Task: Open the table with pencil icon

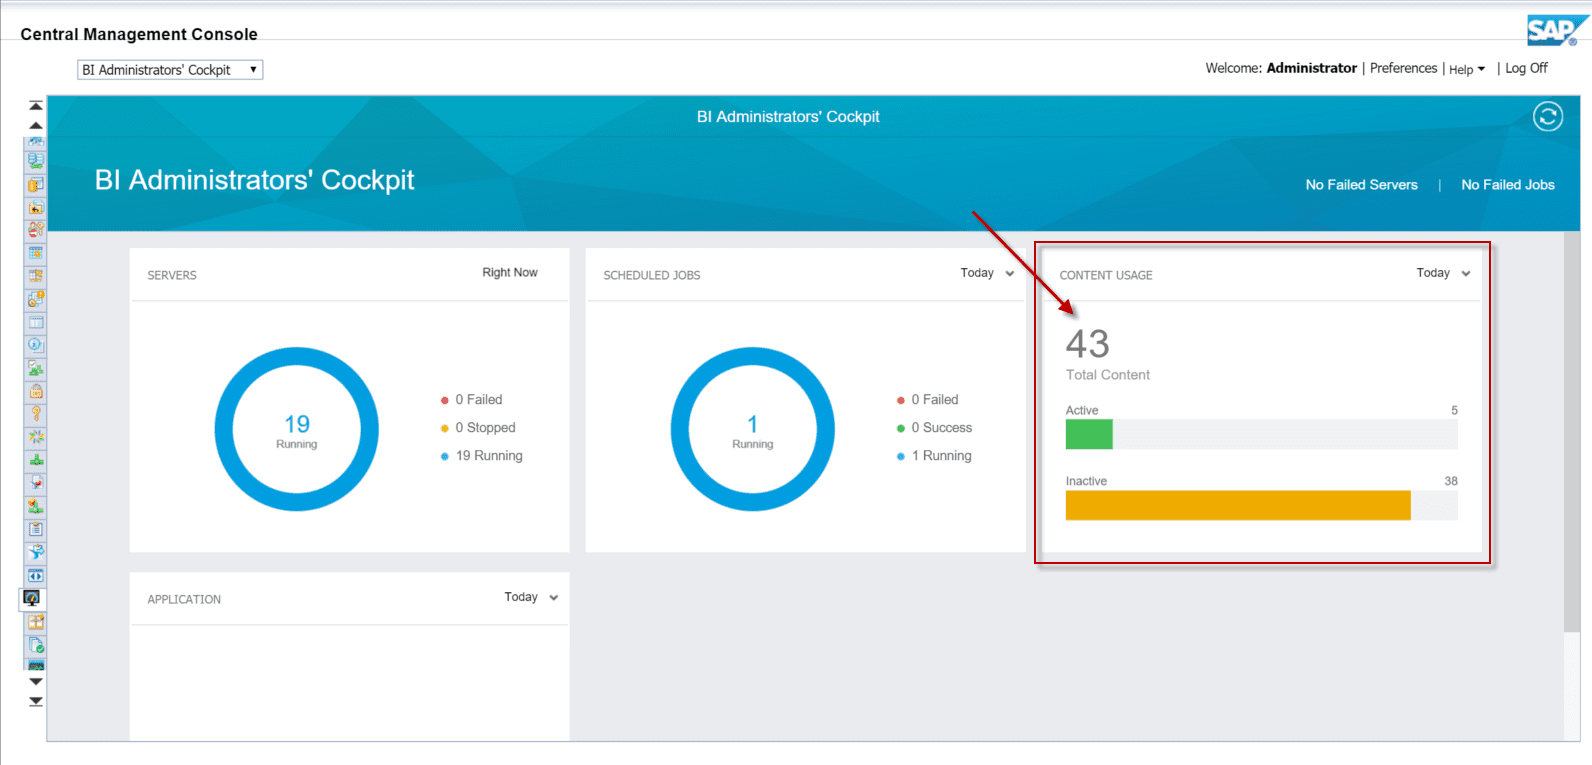Action: coord(36,276)
